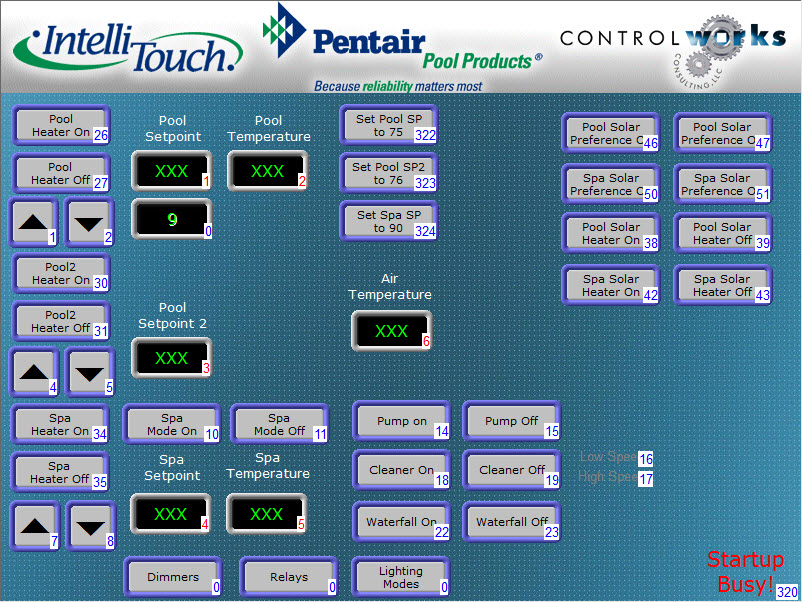
Task: Turn Pool Solar Heater On
Action: (611, 233)
